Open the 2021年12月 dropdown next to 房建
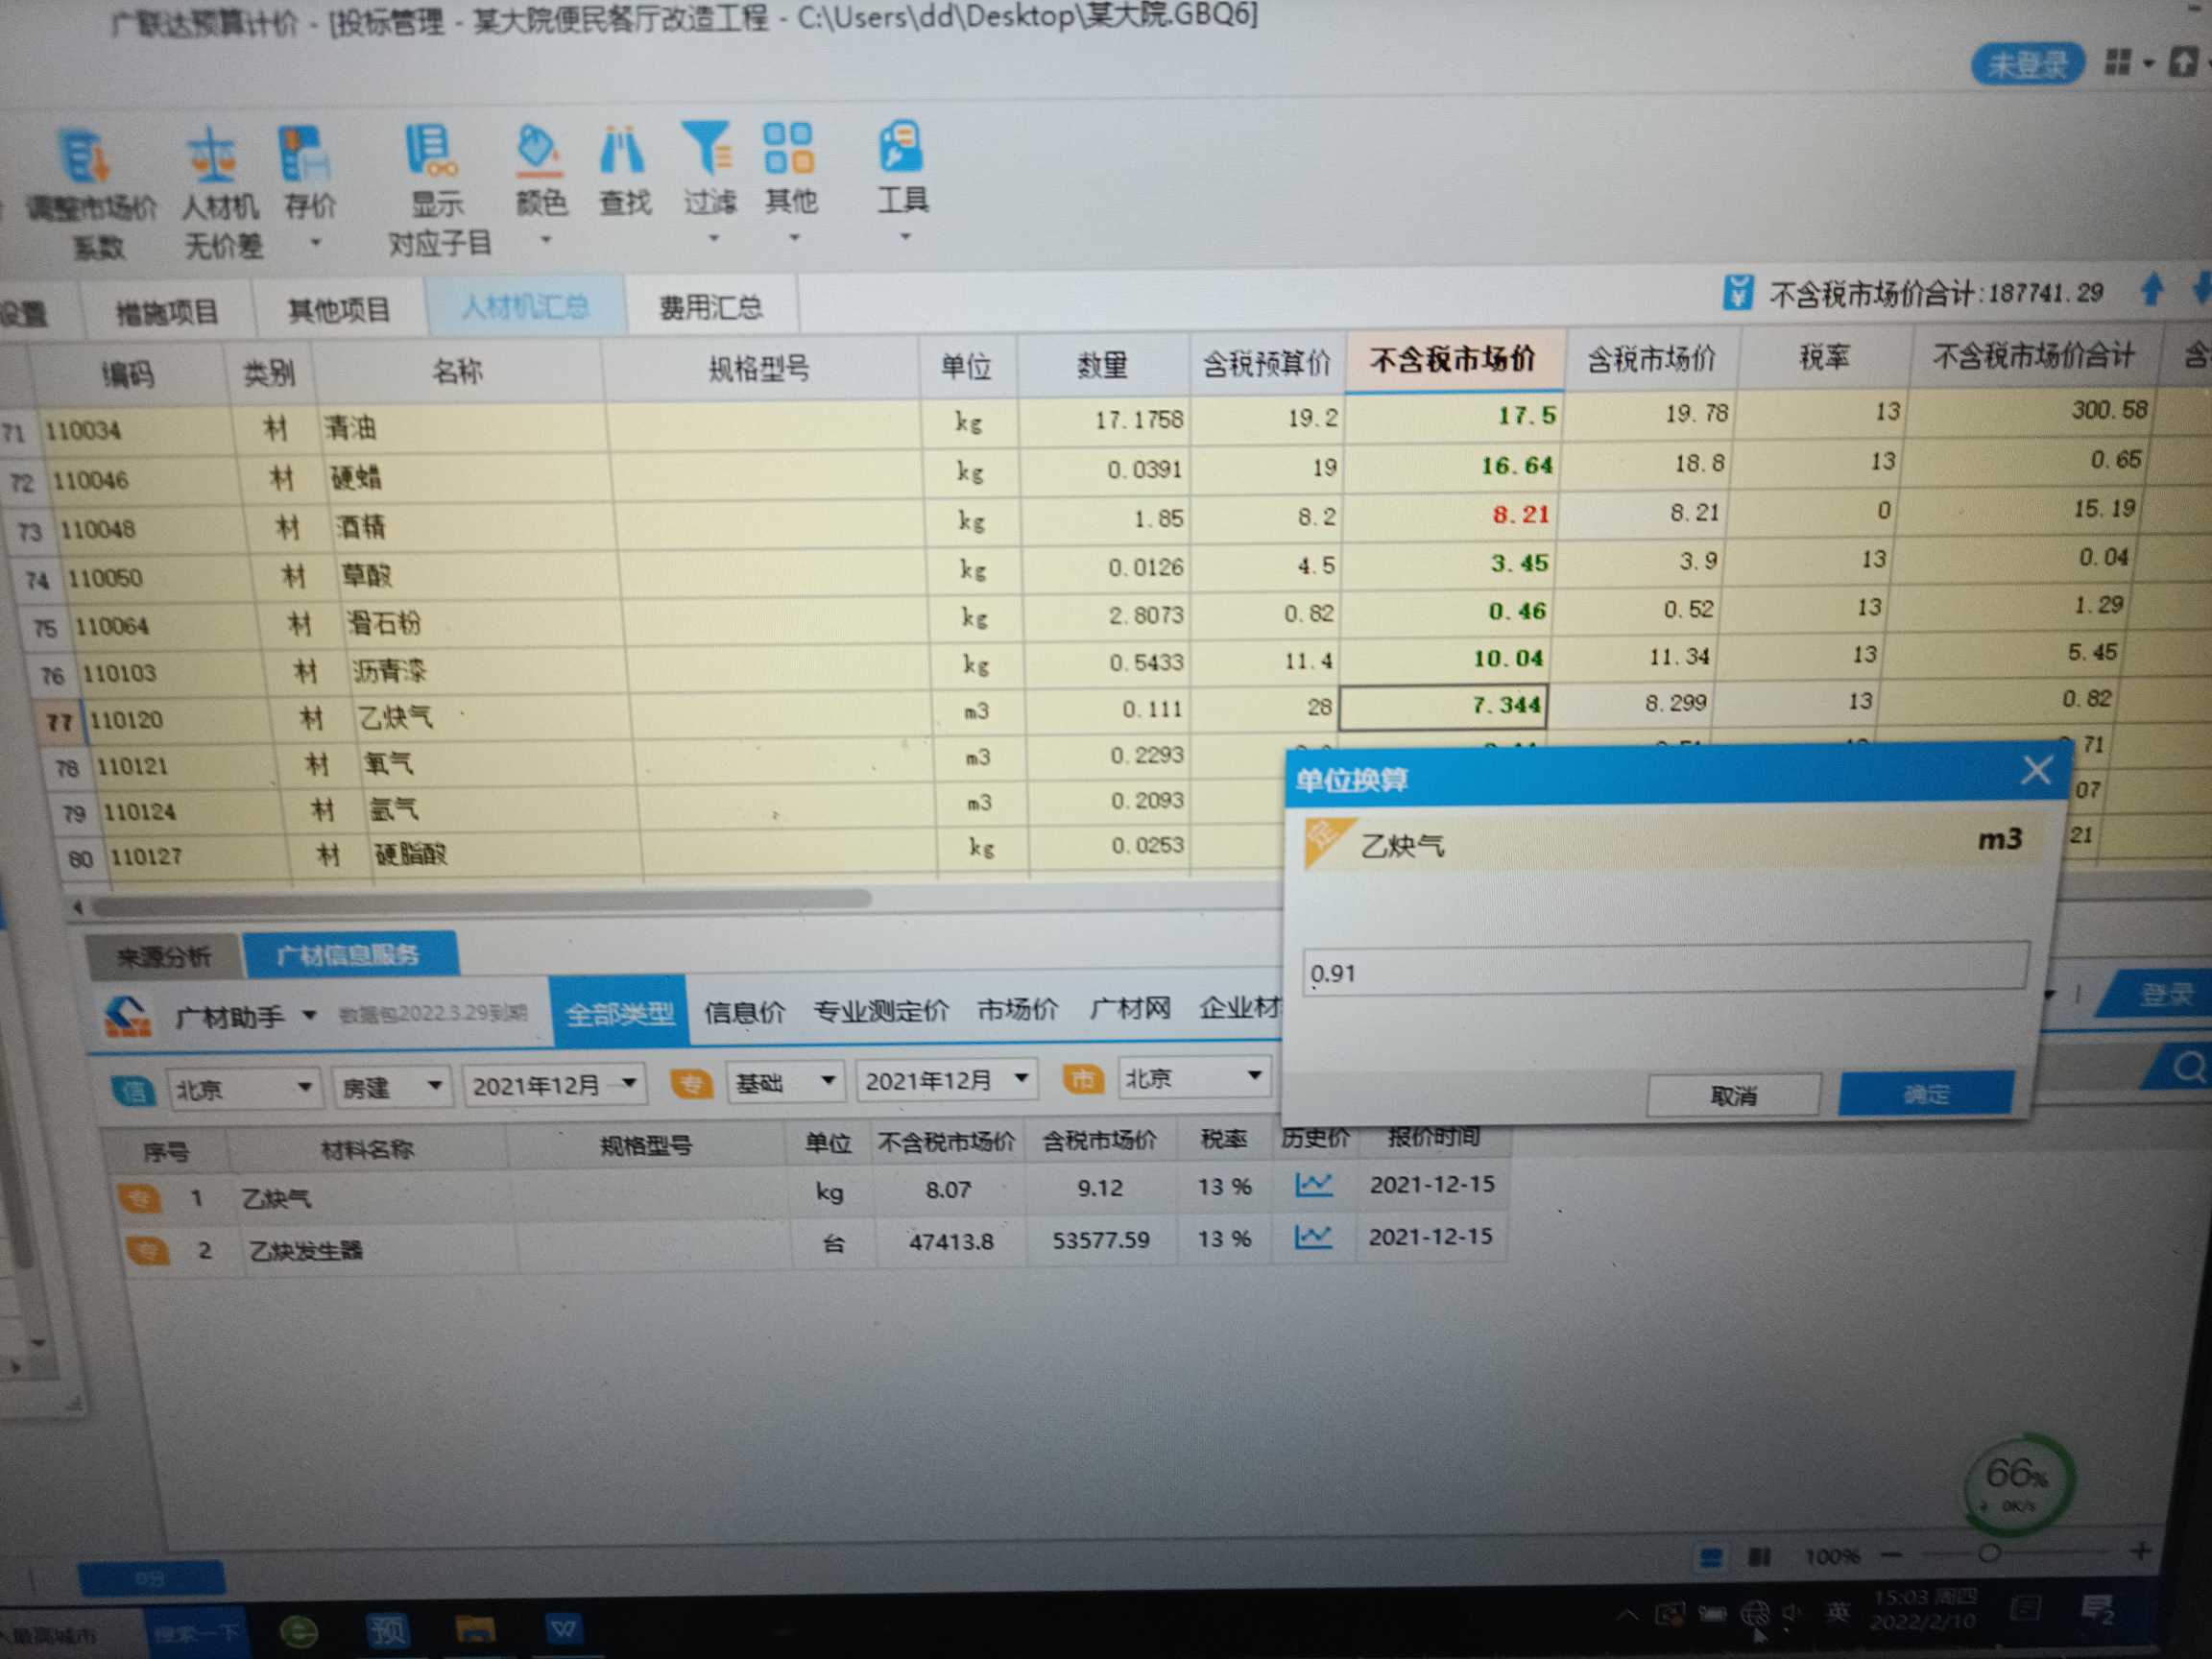 554,1085
